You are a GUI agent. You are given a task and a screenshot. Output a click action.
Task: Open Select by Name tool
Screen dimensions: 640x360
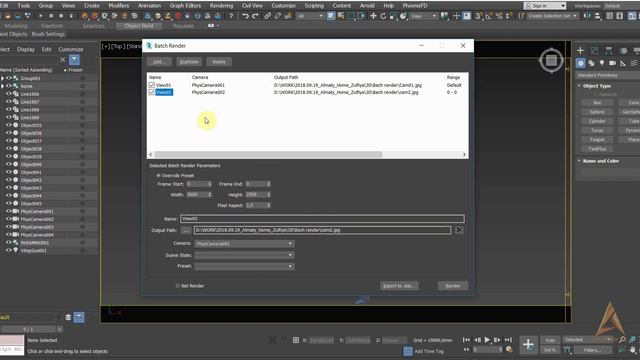[341, 16]
